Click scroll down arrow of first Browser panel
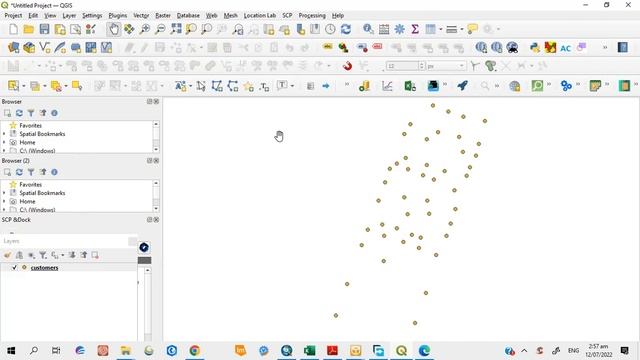Image resolution: width=640 pixels, height=360 pixels. [156, 150]
